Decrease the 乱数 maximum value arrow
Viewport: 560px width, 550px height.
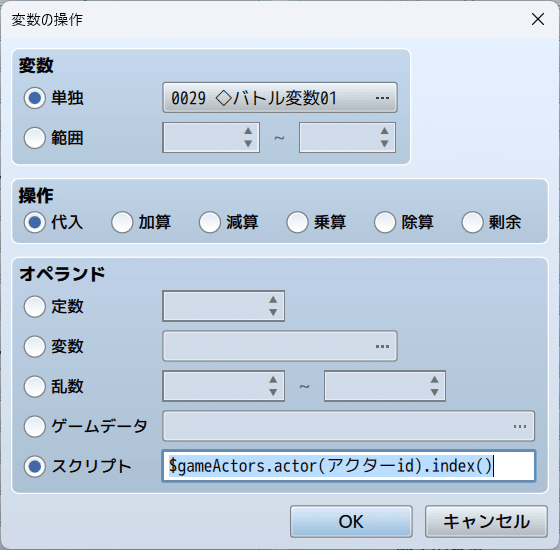(x=434, y=392)
